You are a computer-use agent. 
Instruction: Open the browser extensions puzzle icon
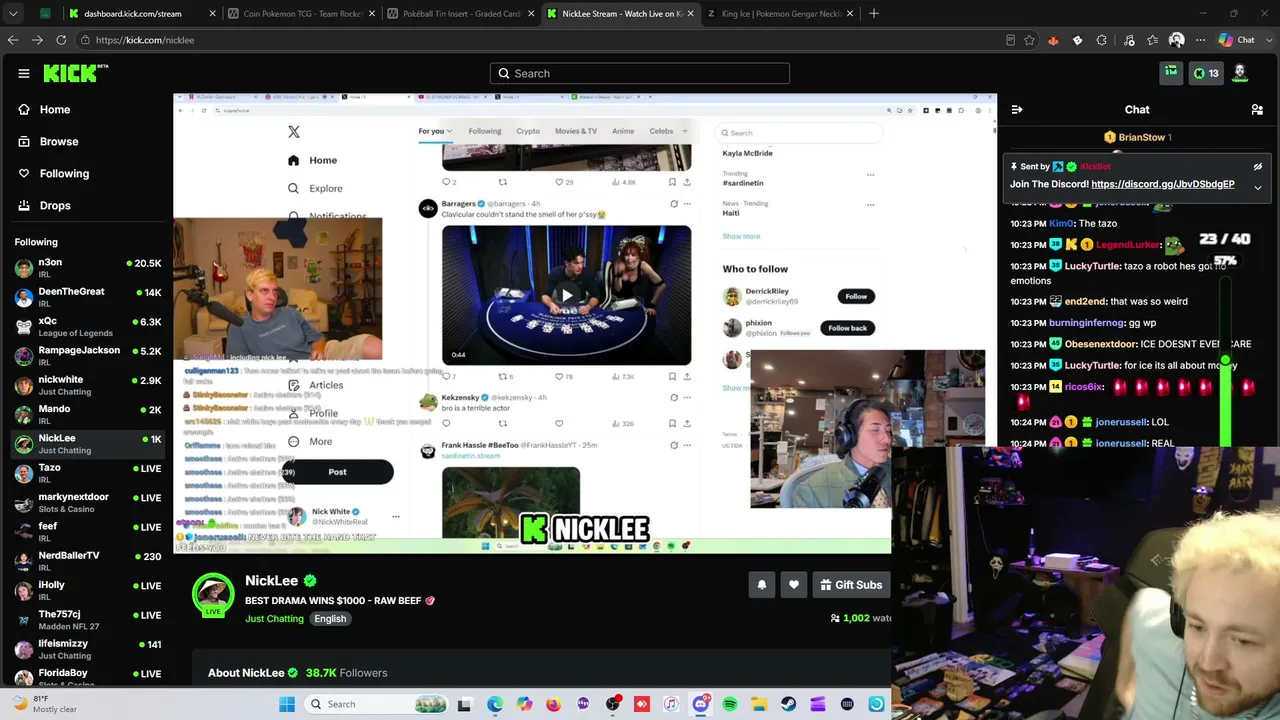(x=1101, y=40)
